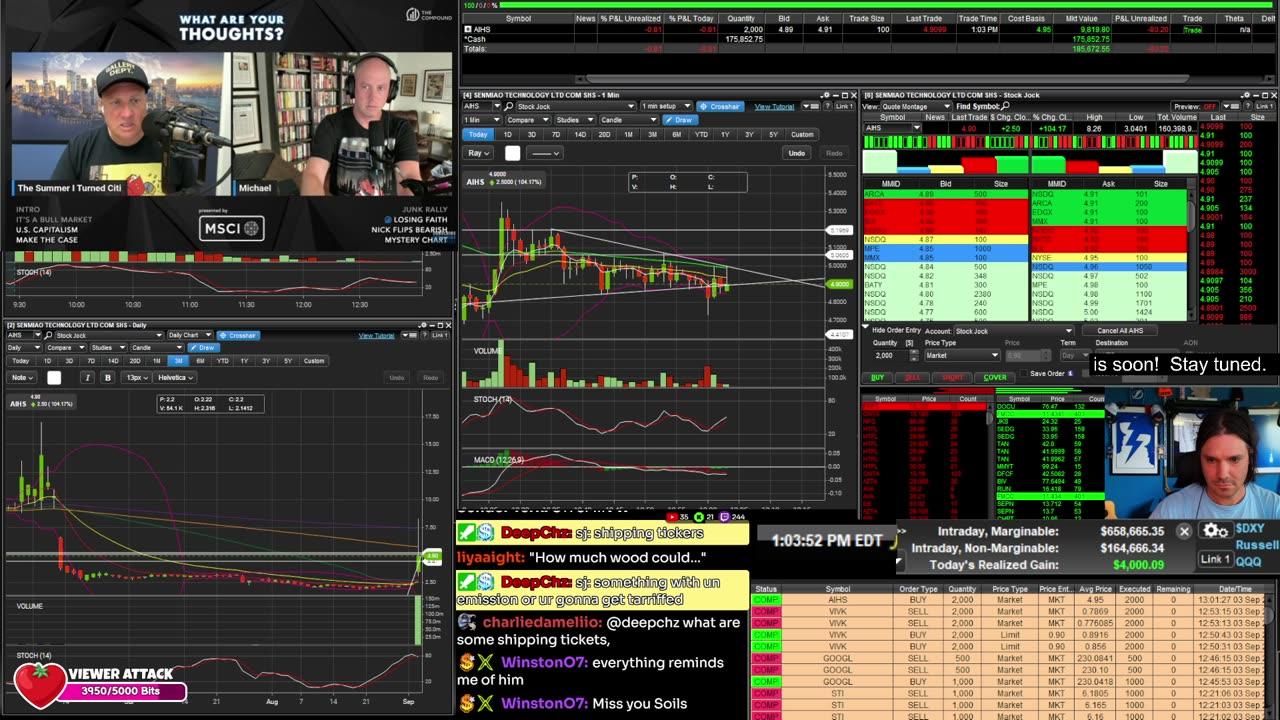
Task: Close the account balance overlay with X
Action: pos(1184,532)
